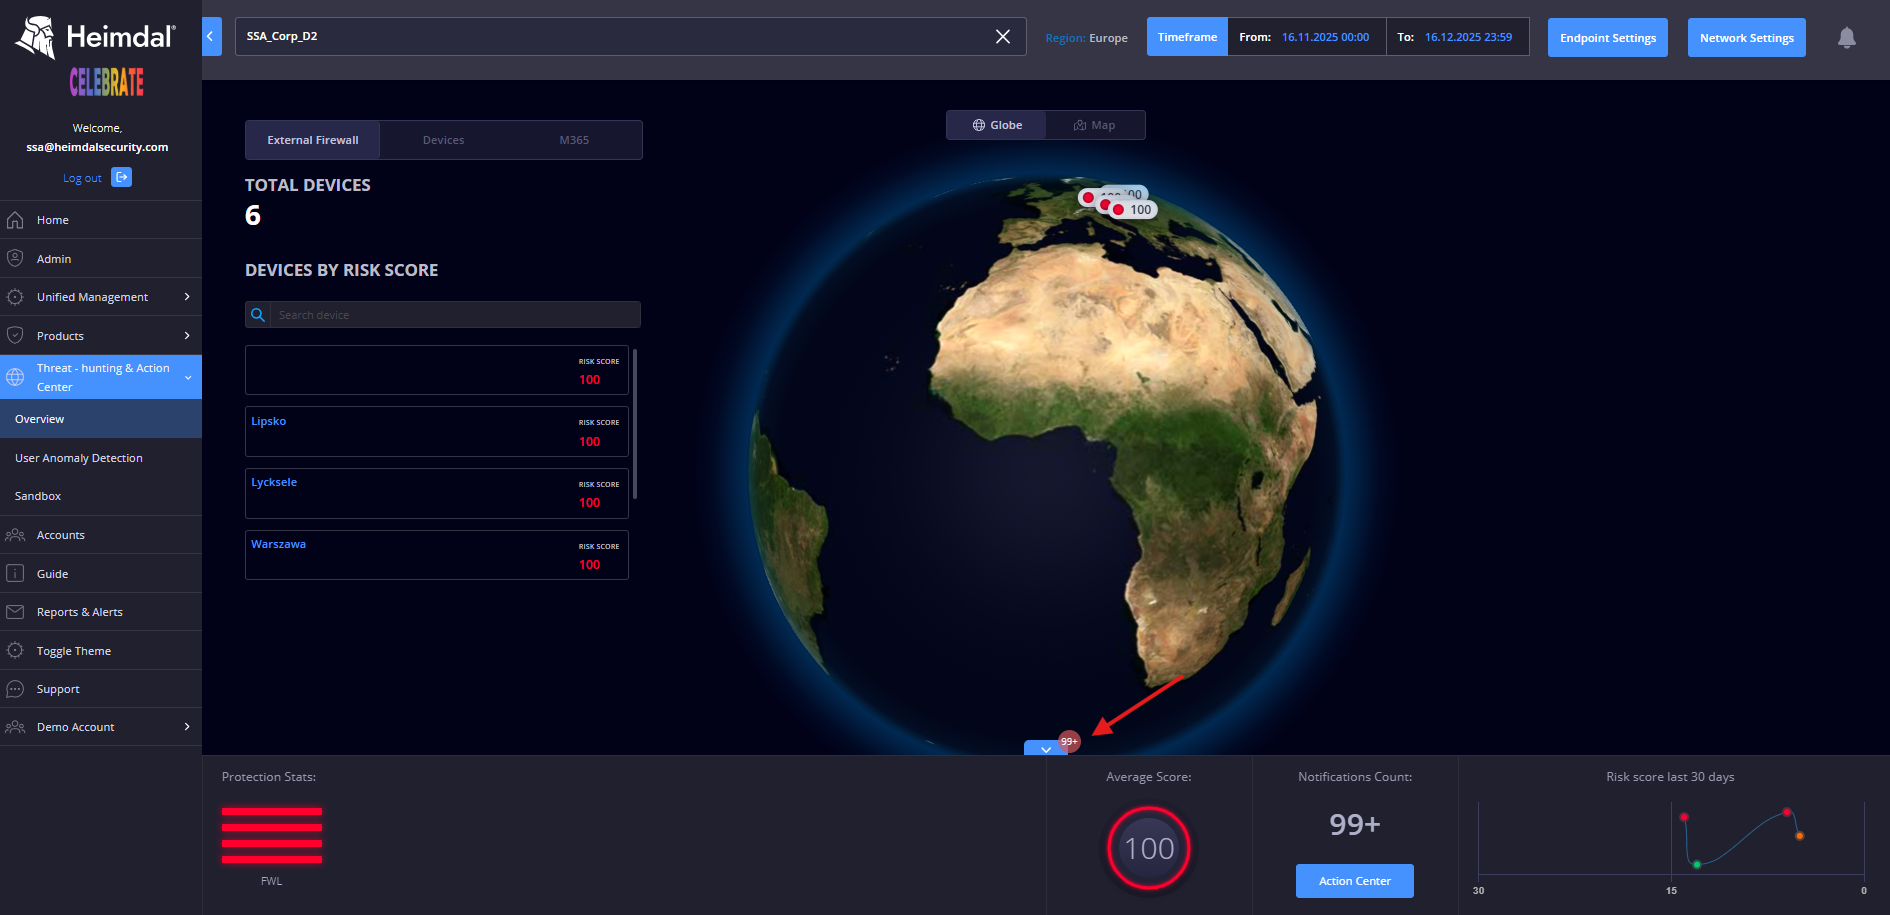The image size is (1890, 915).
Task: Click the blue log out arrow icon
Action: pos(122,177)
